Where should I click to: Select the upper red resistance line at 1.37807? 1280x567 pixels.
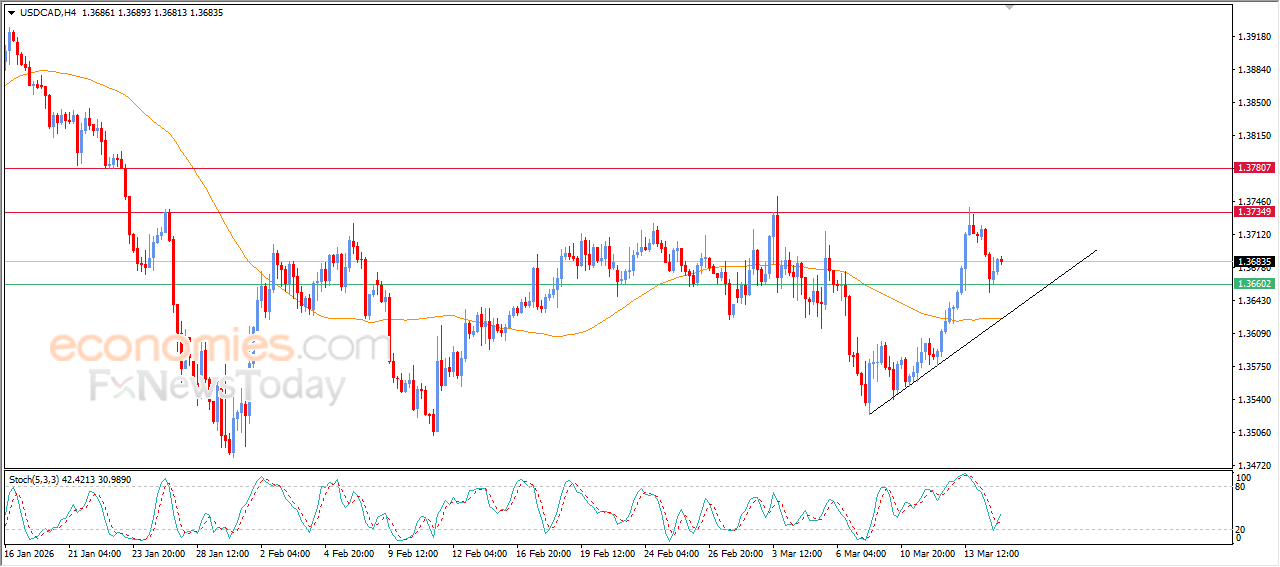click(600, 168)
